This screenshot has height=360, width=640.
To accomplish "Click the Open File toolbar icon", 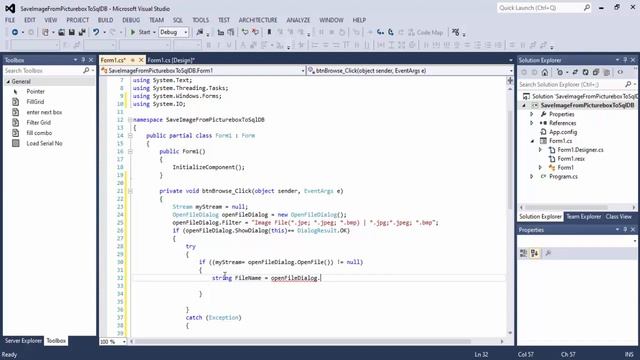I will click(61, 32).
